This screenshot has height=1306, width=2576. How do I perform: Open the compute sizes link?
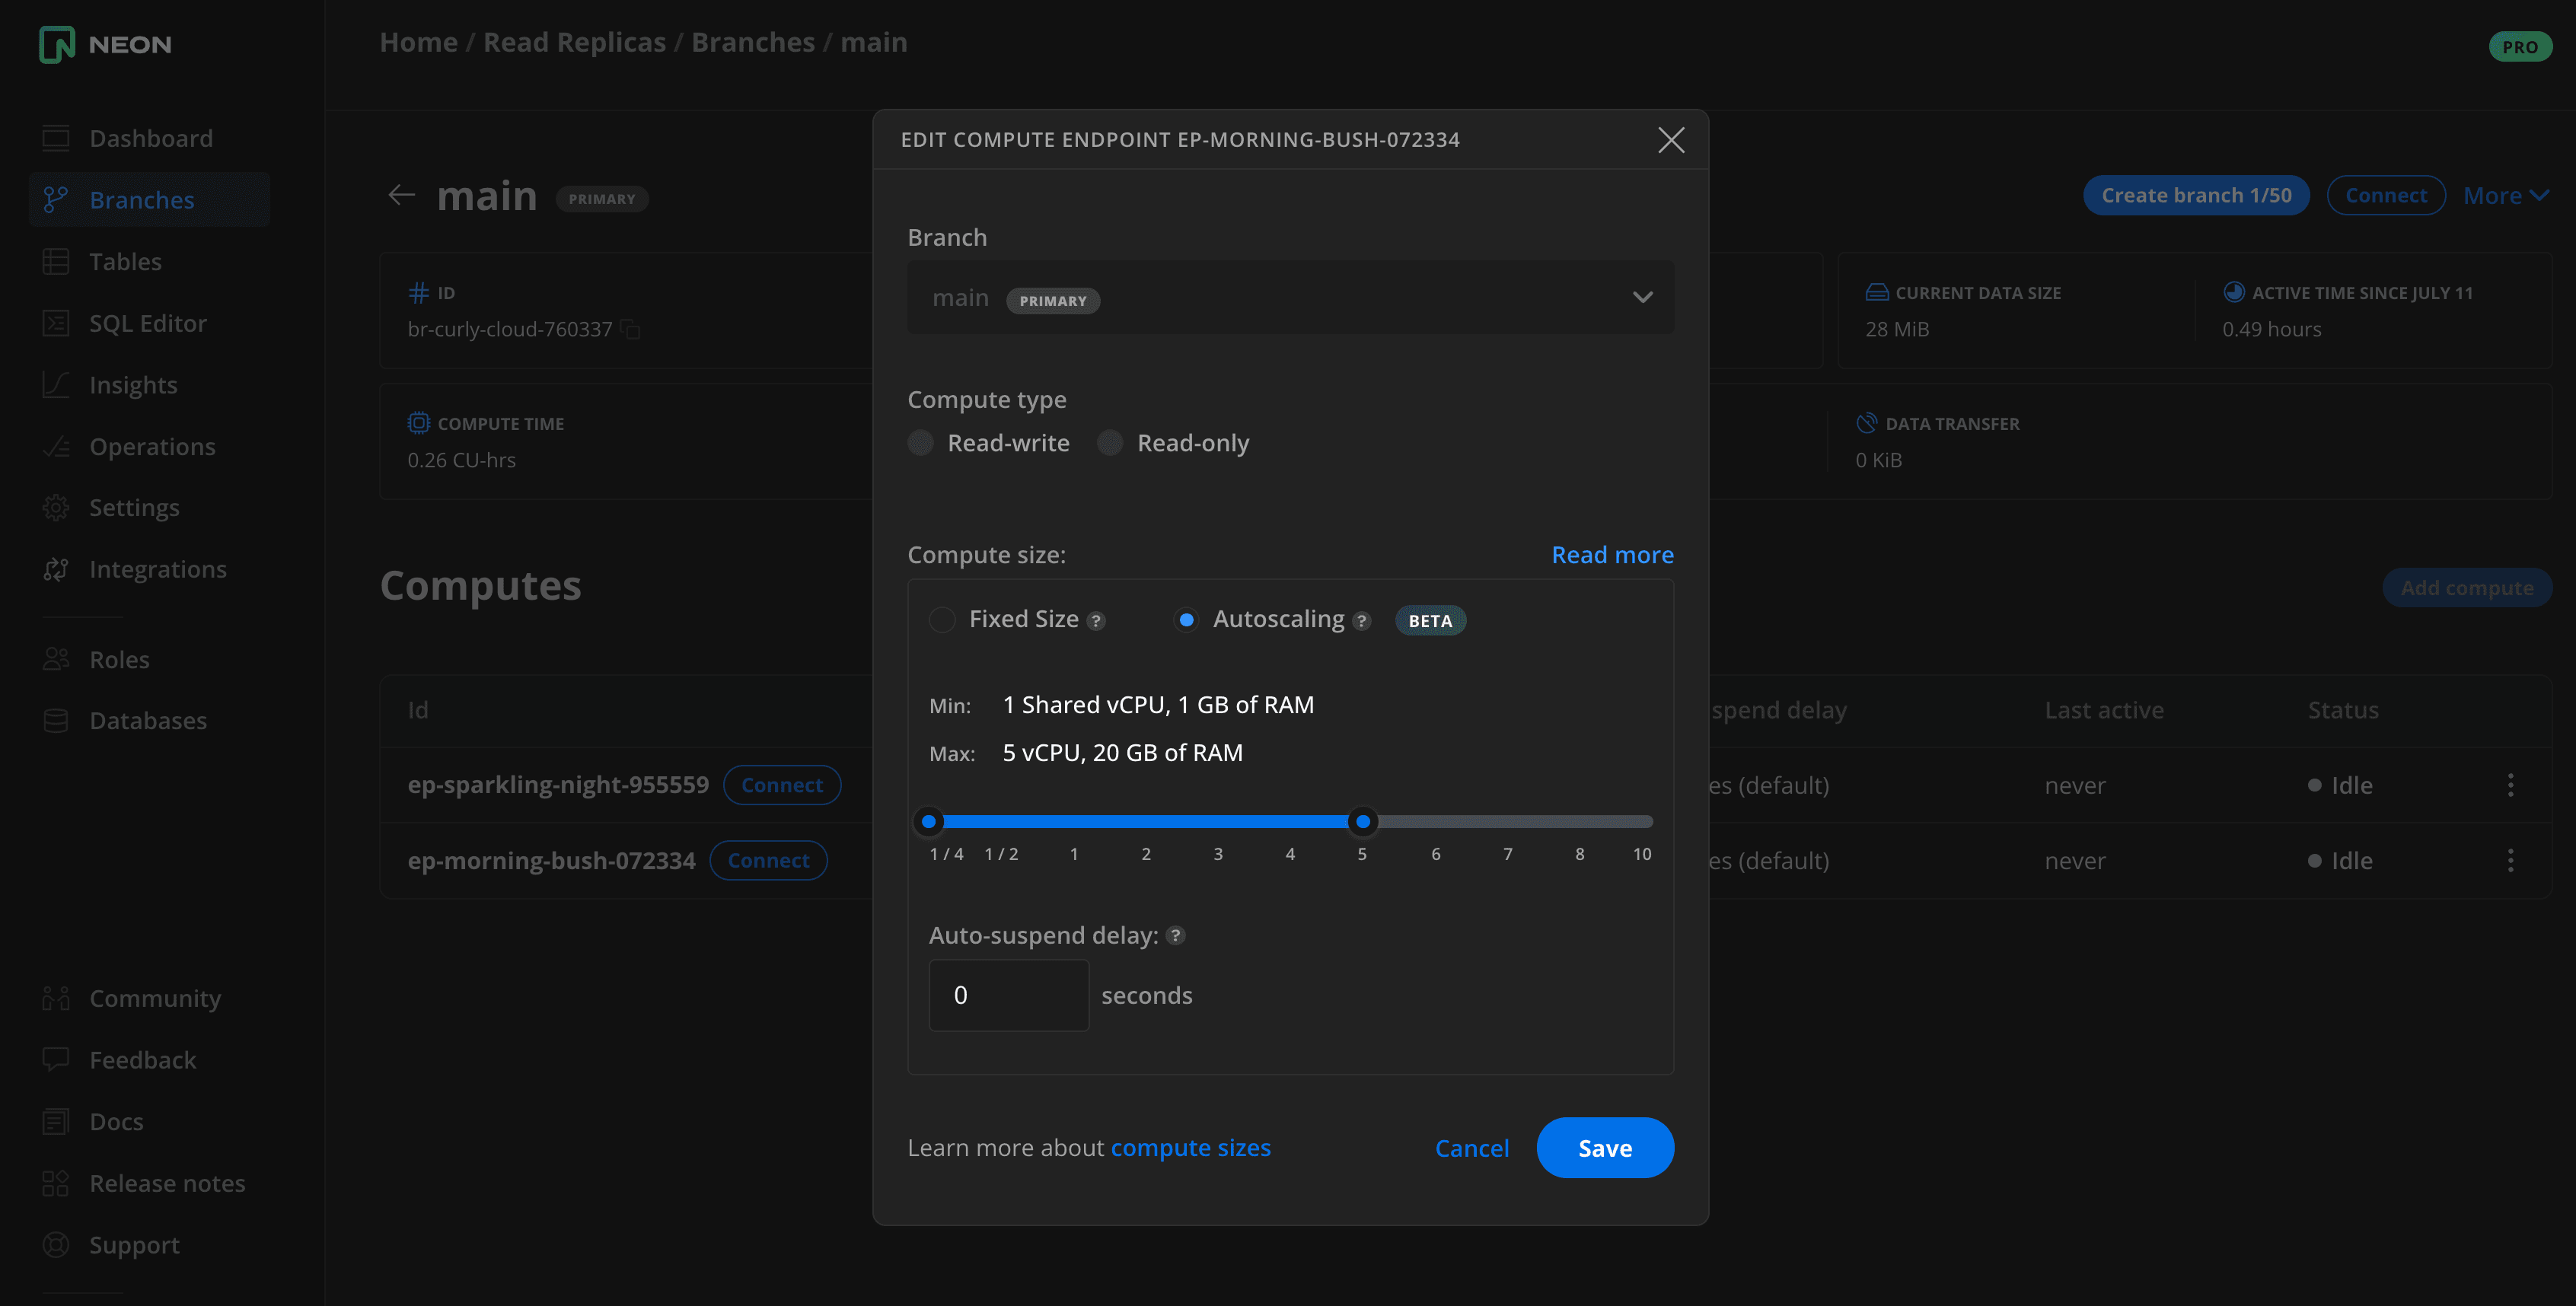[1190, 1148]
